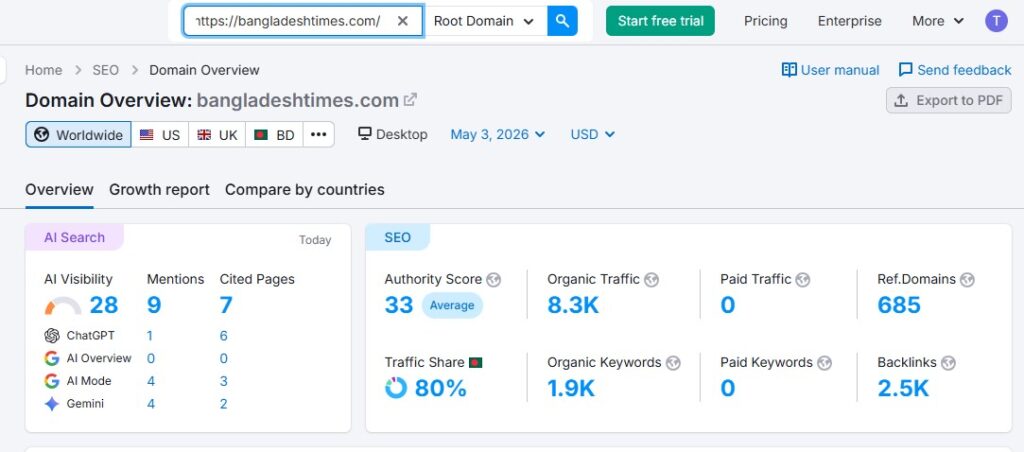Click the globe icon beside Ref.Domains
The image size is (1024, 452).
[x=967, y=280]
